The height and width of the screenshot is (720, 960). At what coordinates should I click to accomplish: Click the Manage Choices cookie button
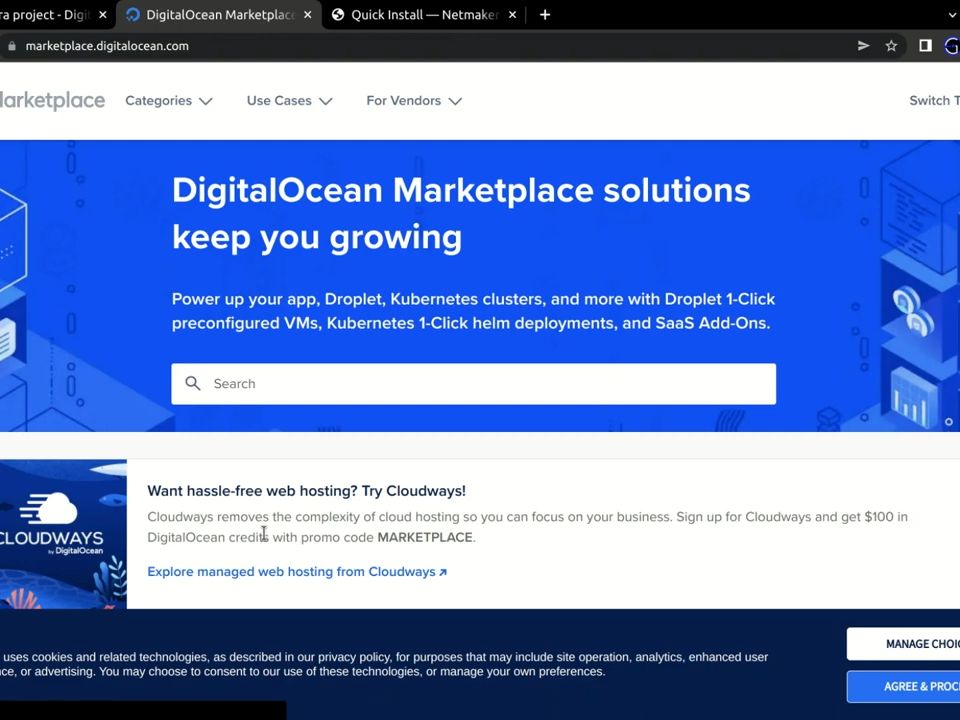(x=904, y=643)
